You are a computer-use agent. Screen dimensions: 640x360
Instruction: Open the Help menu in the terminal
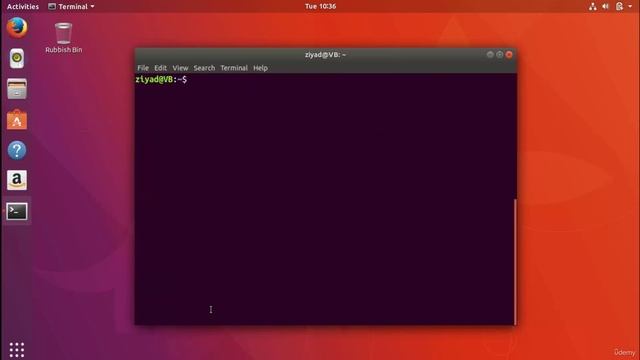pos(260,68)
